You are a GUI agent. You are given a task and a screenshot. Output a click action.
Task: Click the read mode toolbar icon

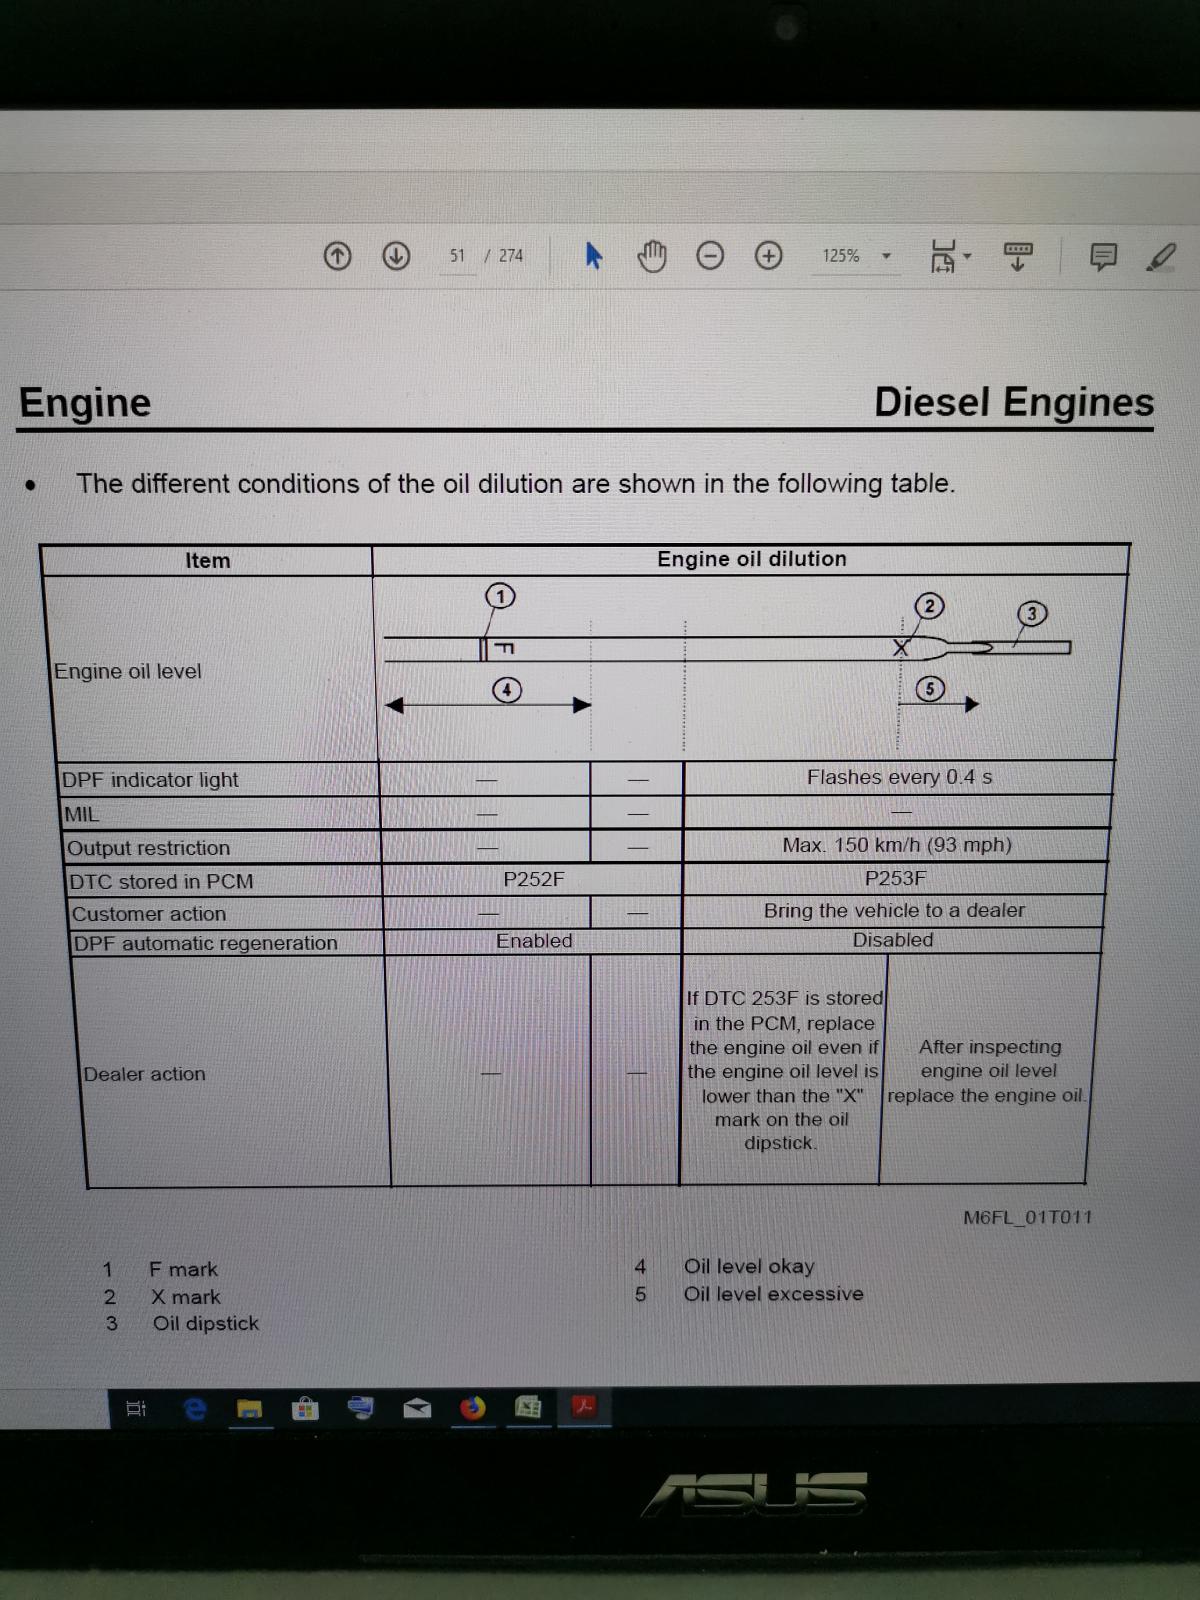1018,256
